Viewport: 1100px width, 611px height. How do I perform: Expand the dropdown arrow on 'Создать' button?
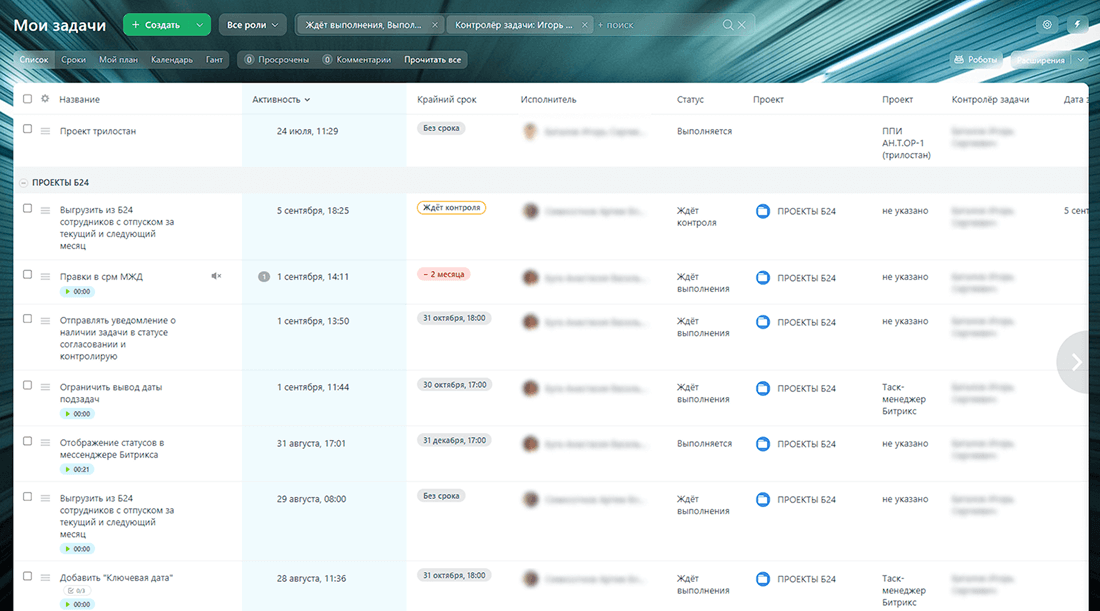click(x=201, y=25)
